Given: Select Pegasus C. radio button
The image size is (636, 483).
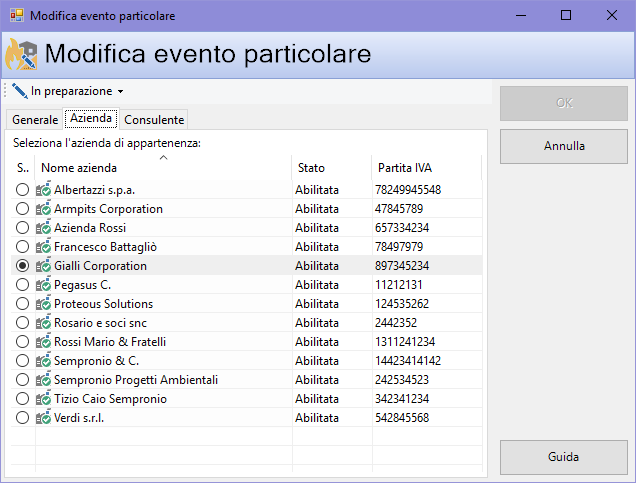Looking at the screenshot, I should click(22, 285).
